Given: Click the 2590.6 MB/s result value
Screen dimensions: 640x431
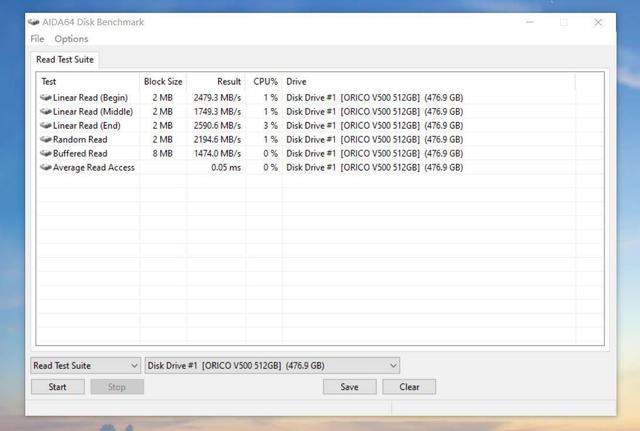Looking at the screenshot, I should [217, 125].
